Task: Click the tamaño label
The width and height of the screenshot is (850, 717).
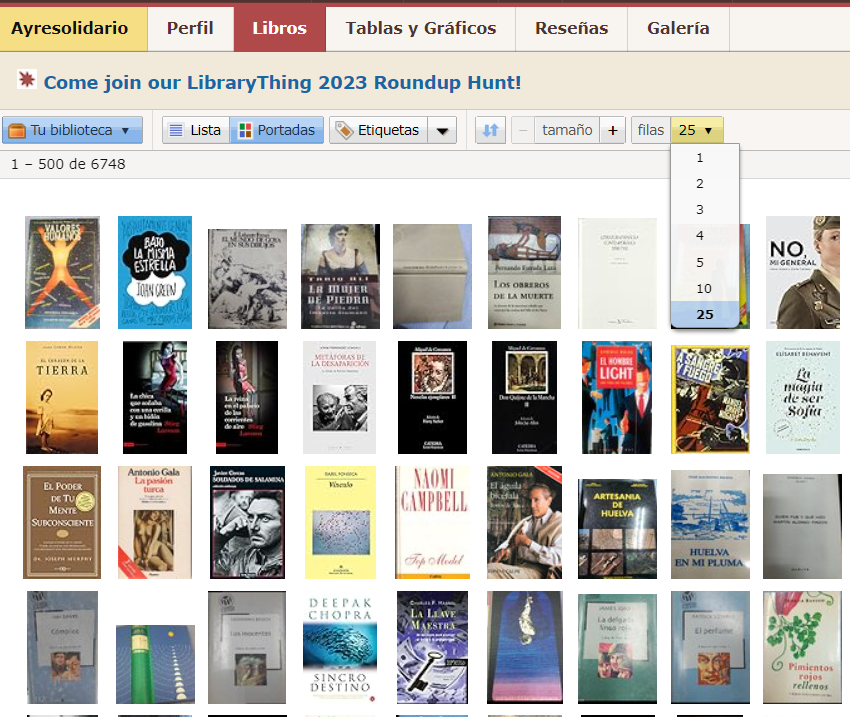Action: tap(567, 130)
